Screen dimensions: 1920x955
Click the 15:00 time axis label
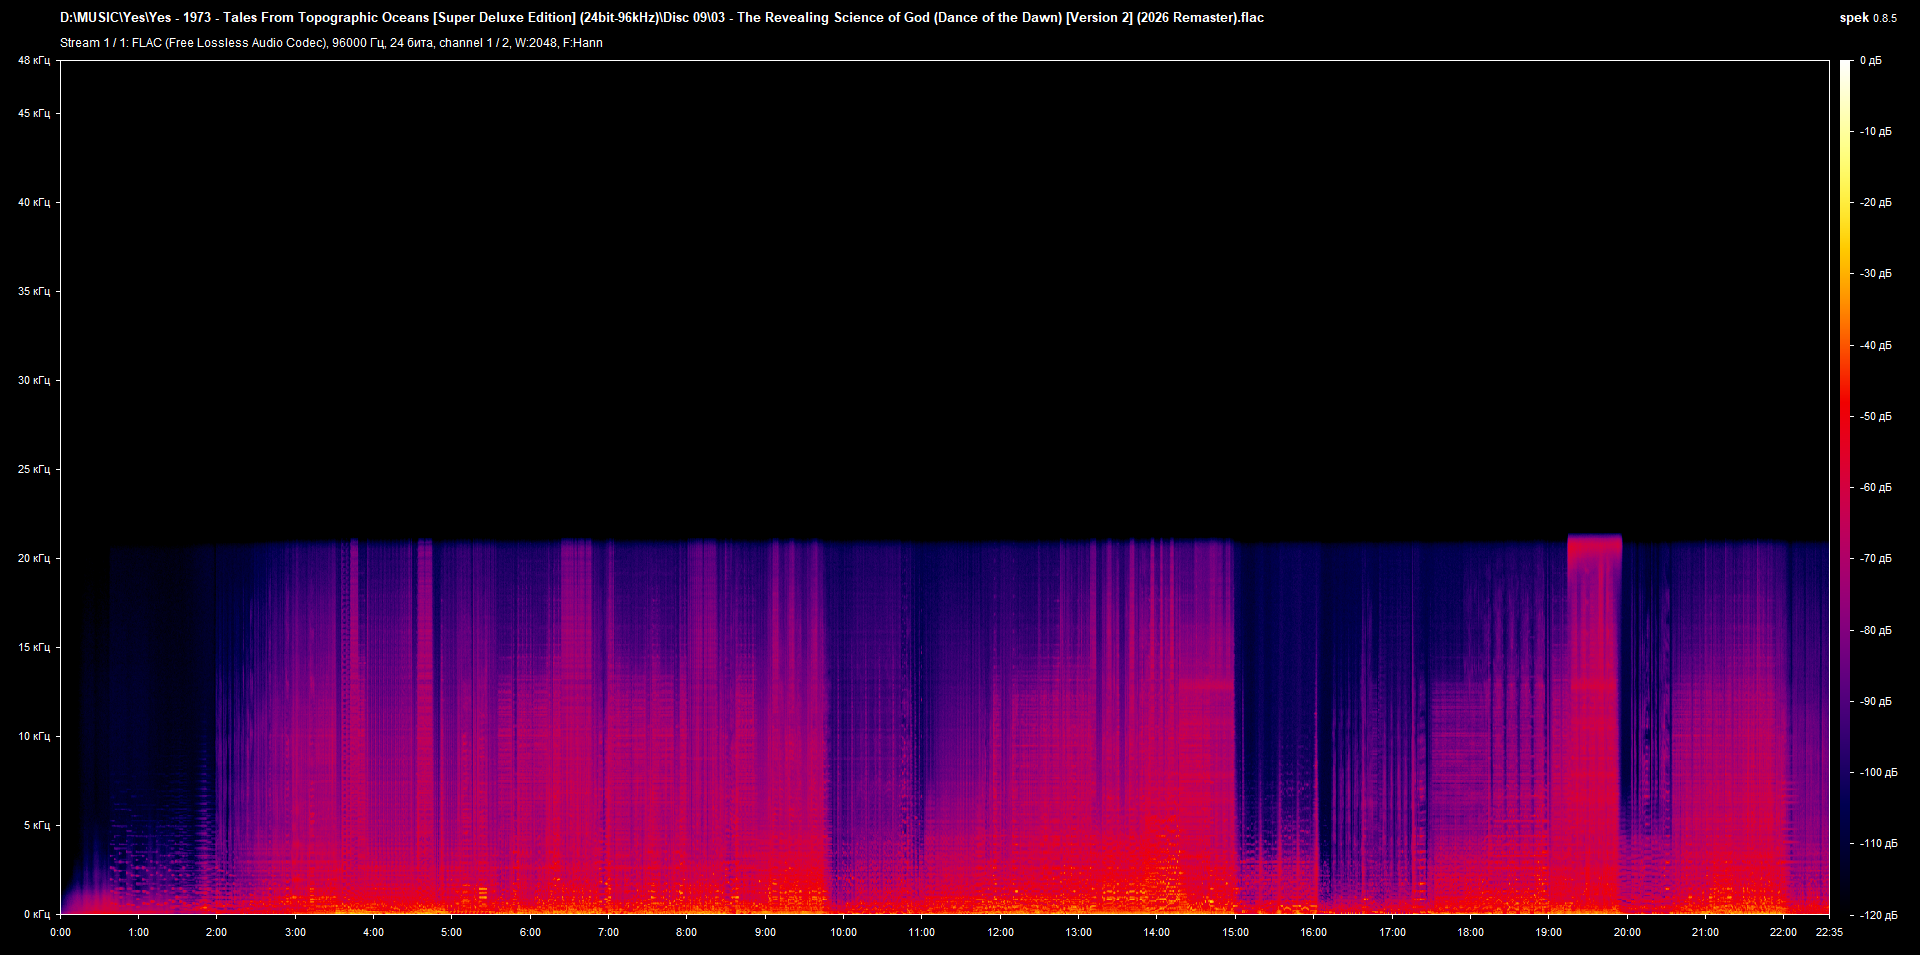click(1236, 933)
